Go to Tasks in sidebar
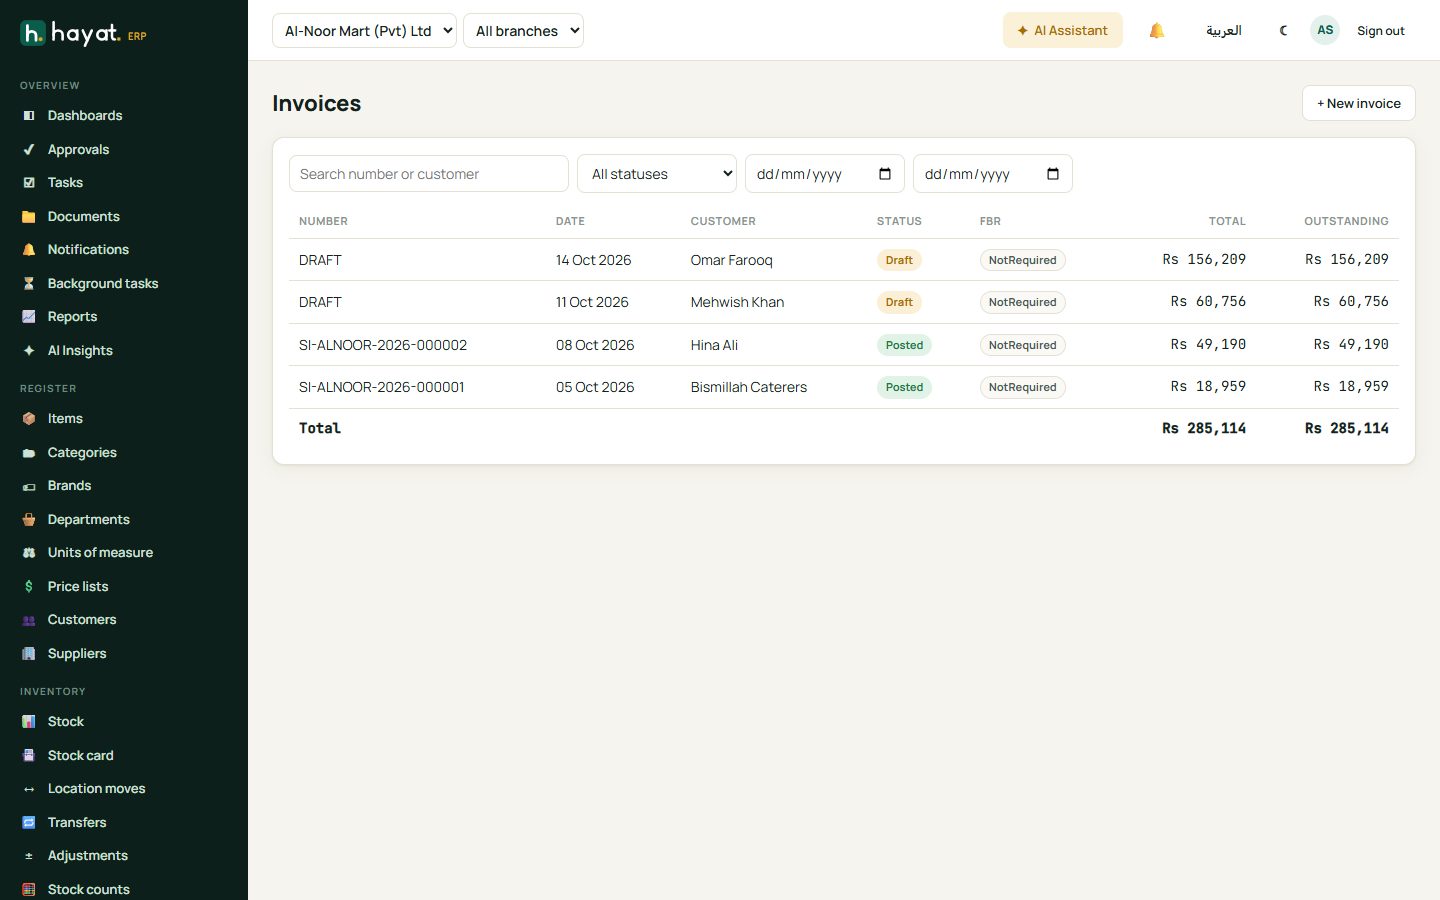Image resolution: width=1440 pixels, height=900 pixels. pos(65,183)
